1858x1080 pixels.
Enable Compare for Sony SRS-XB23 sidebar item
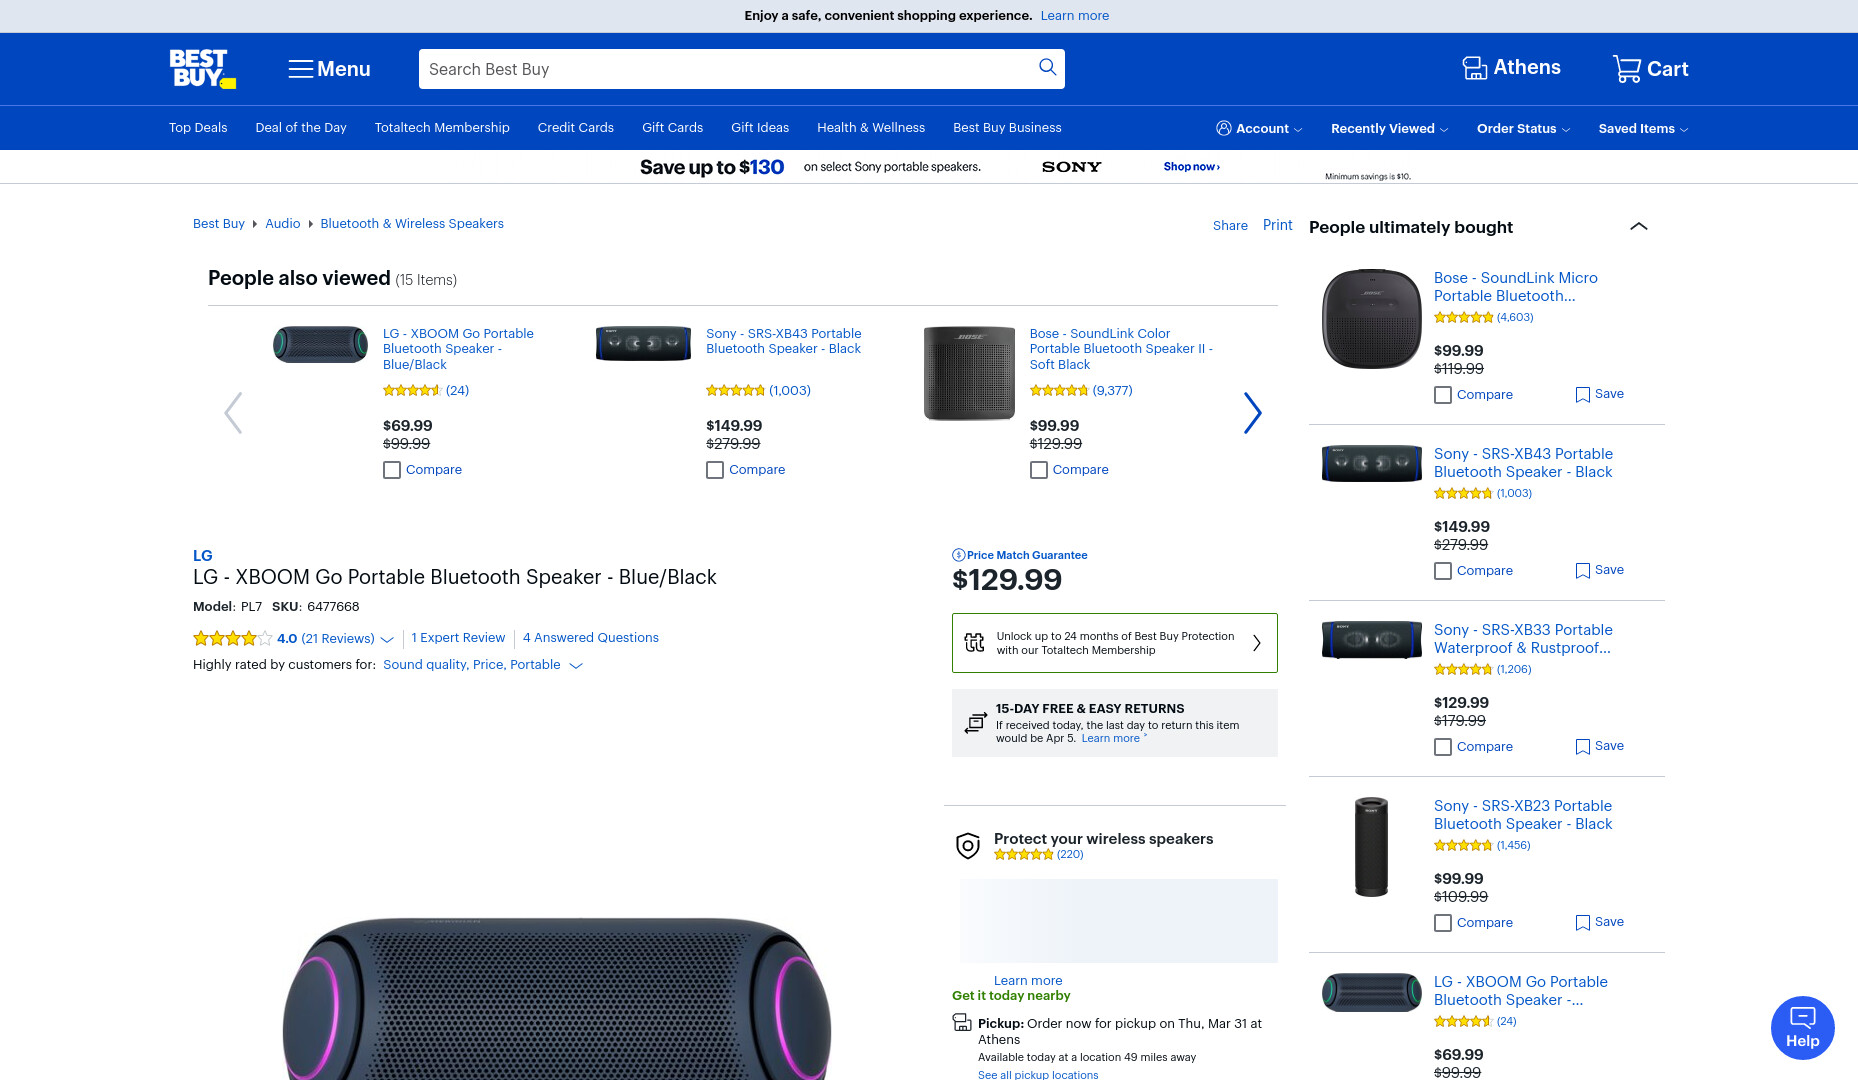coord(1443,923)
